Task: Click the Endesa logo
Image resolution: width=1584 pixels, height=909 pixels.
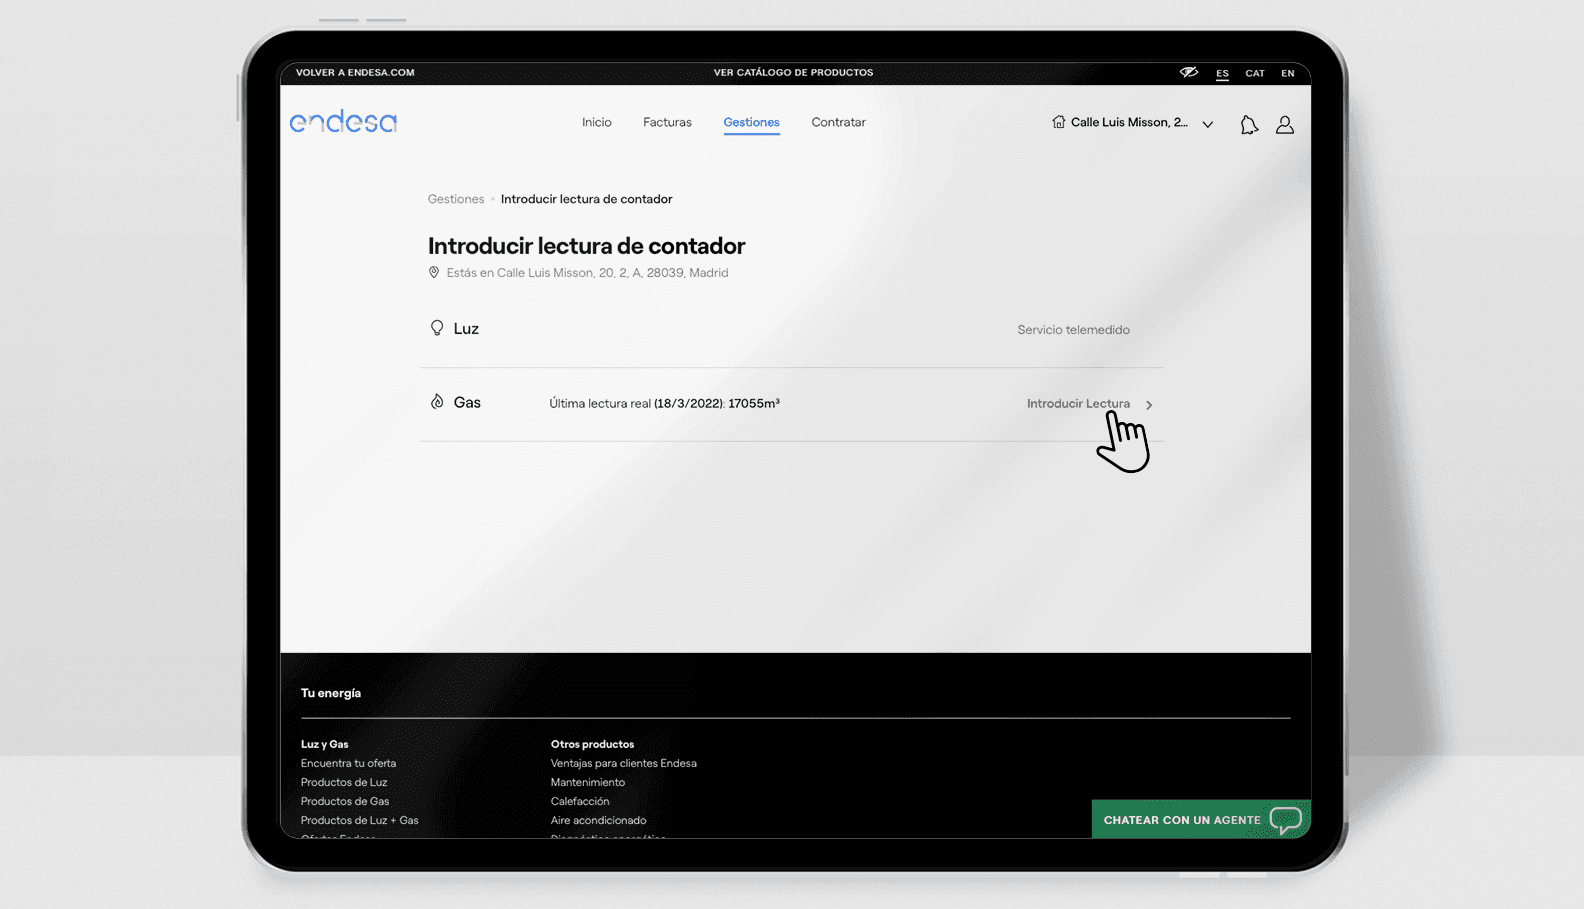Action: pos(343,122)
